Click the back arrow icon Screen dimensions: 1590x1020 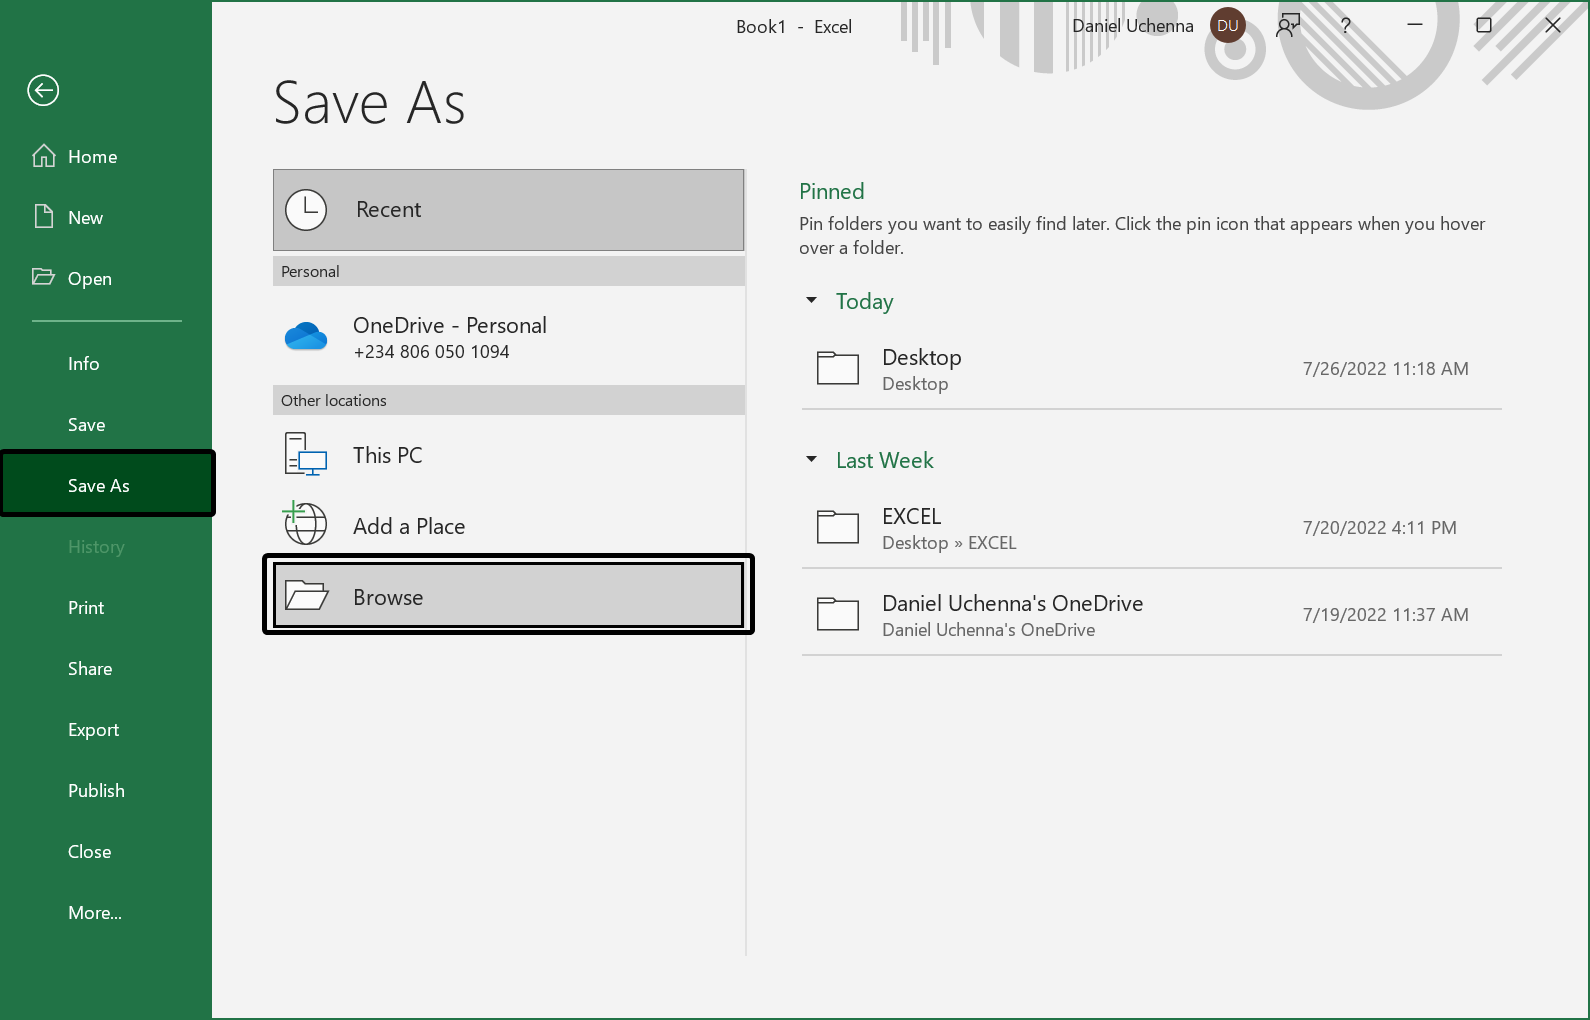pos(43,91)
